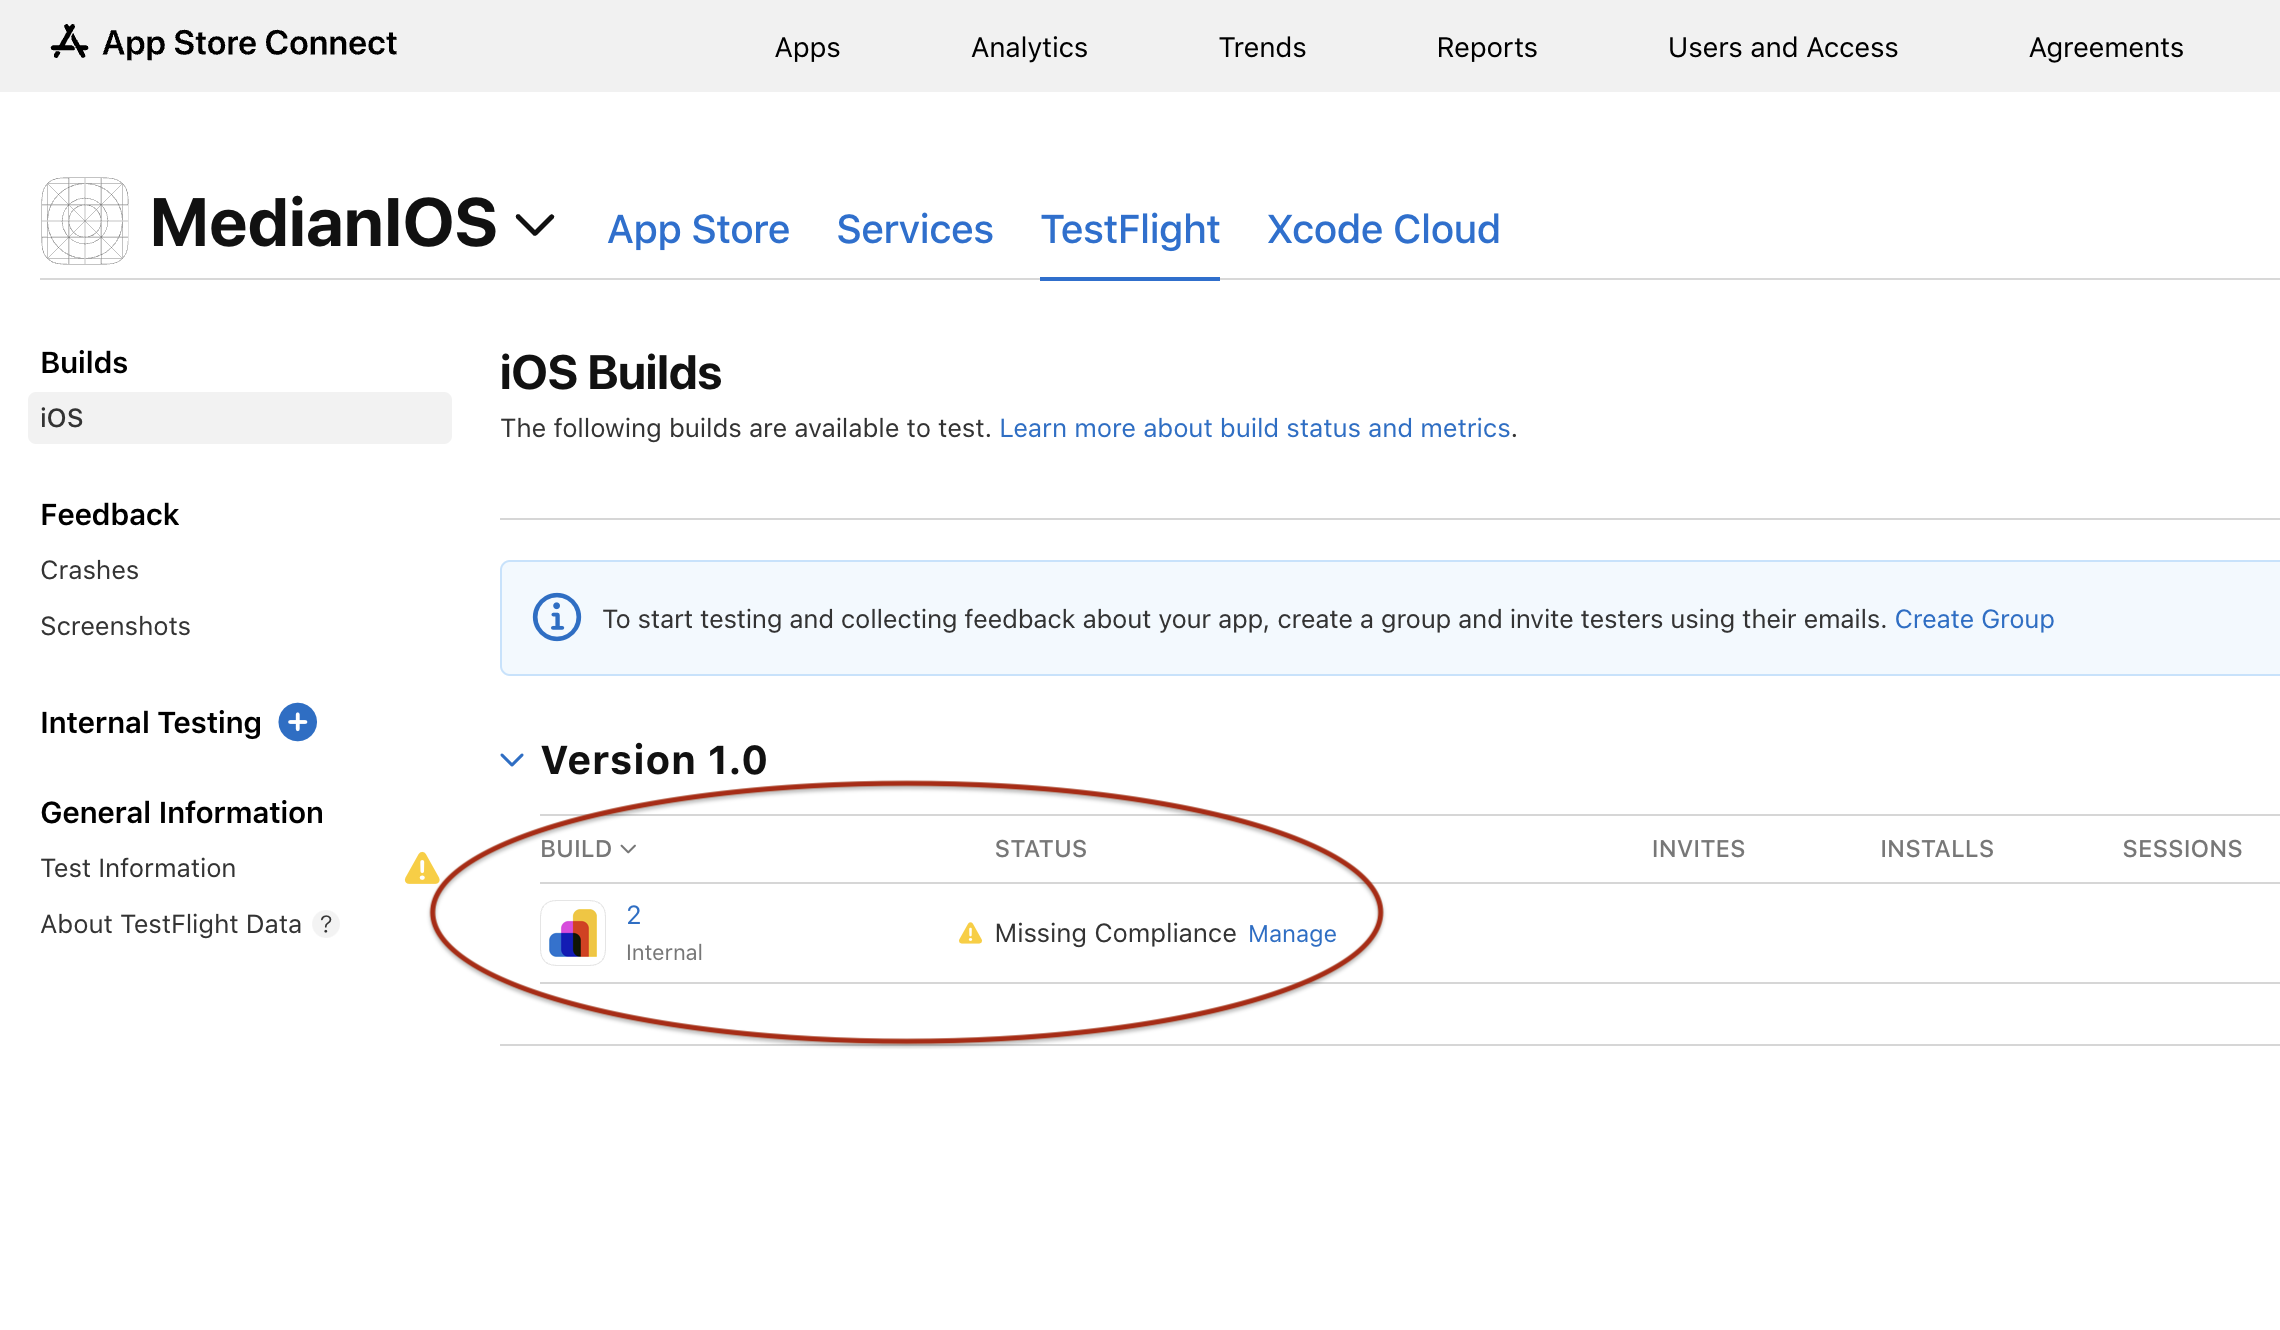Screen dimensions: 2280x1330
Task: Open Agreements in the top navigation
Action: (x=2106, y=47)
